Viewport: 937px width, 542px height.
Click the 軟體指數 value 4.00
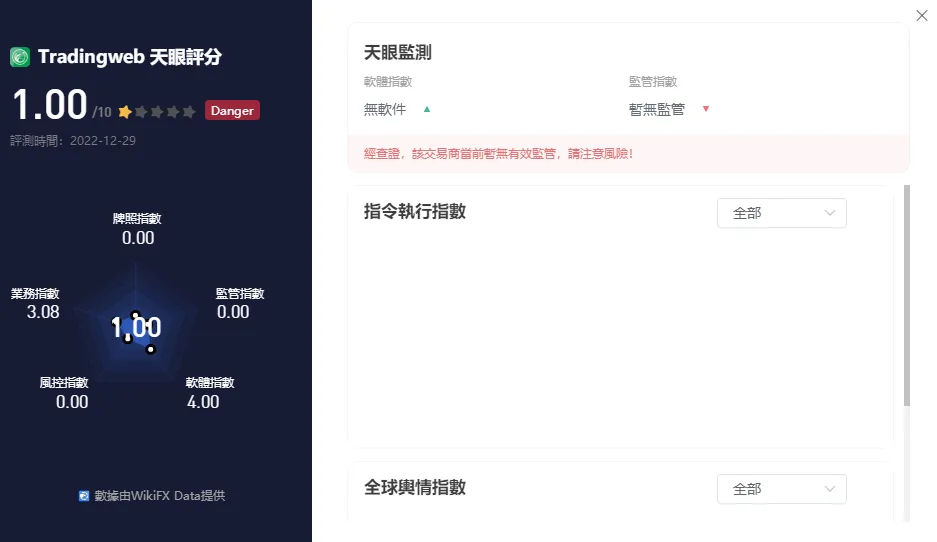(x=203, y=402)
